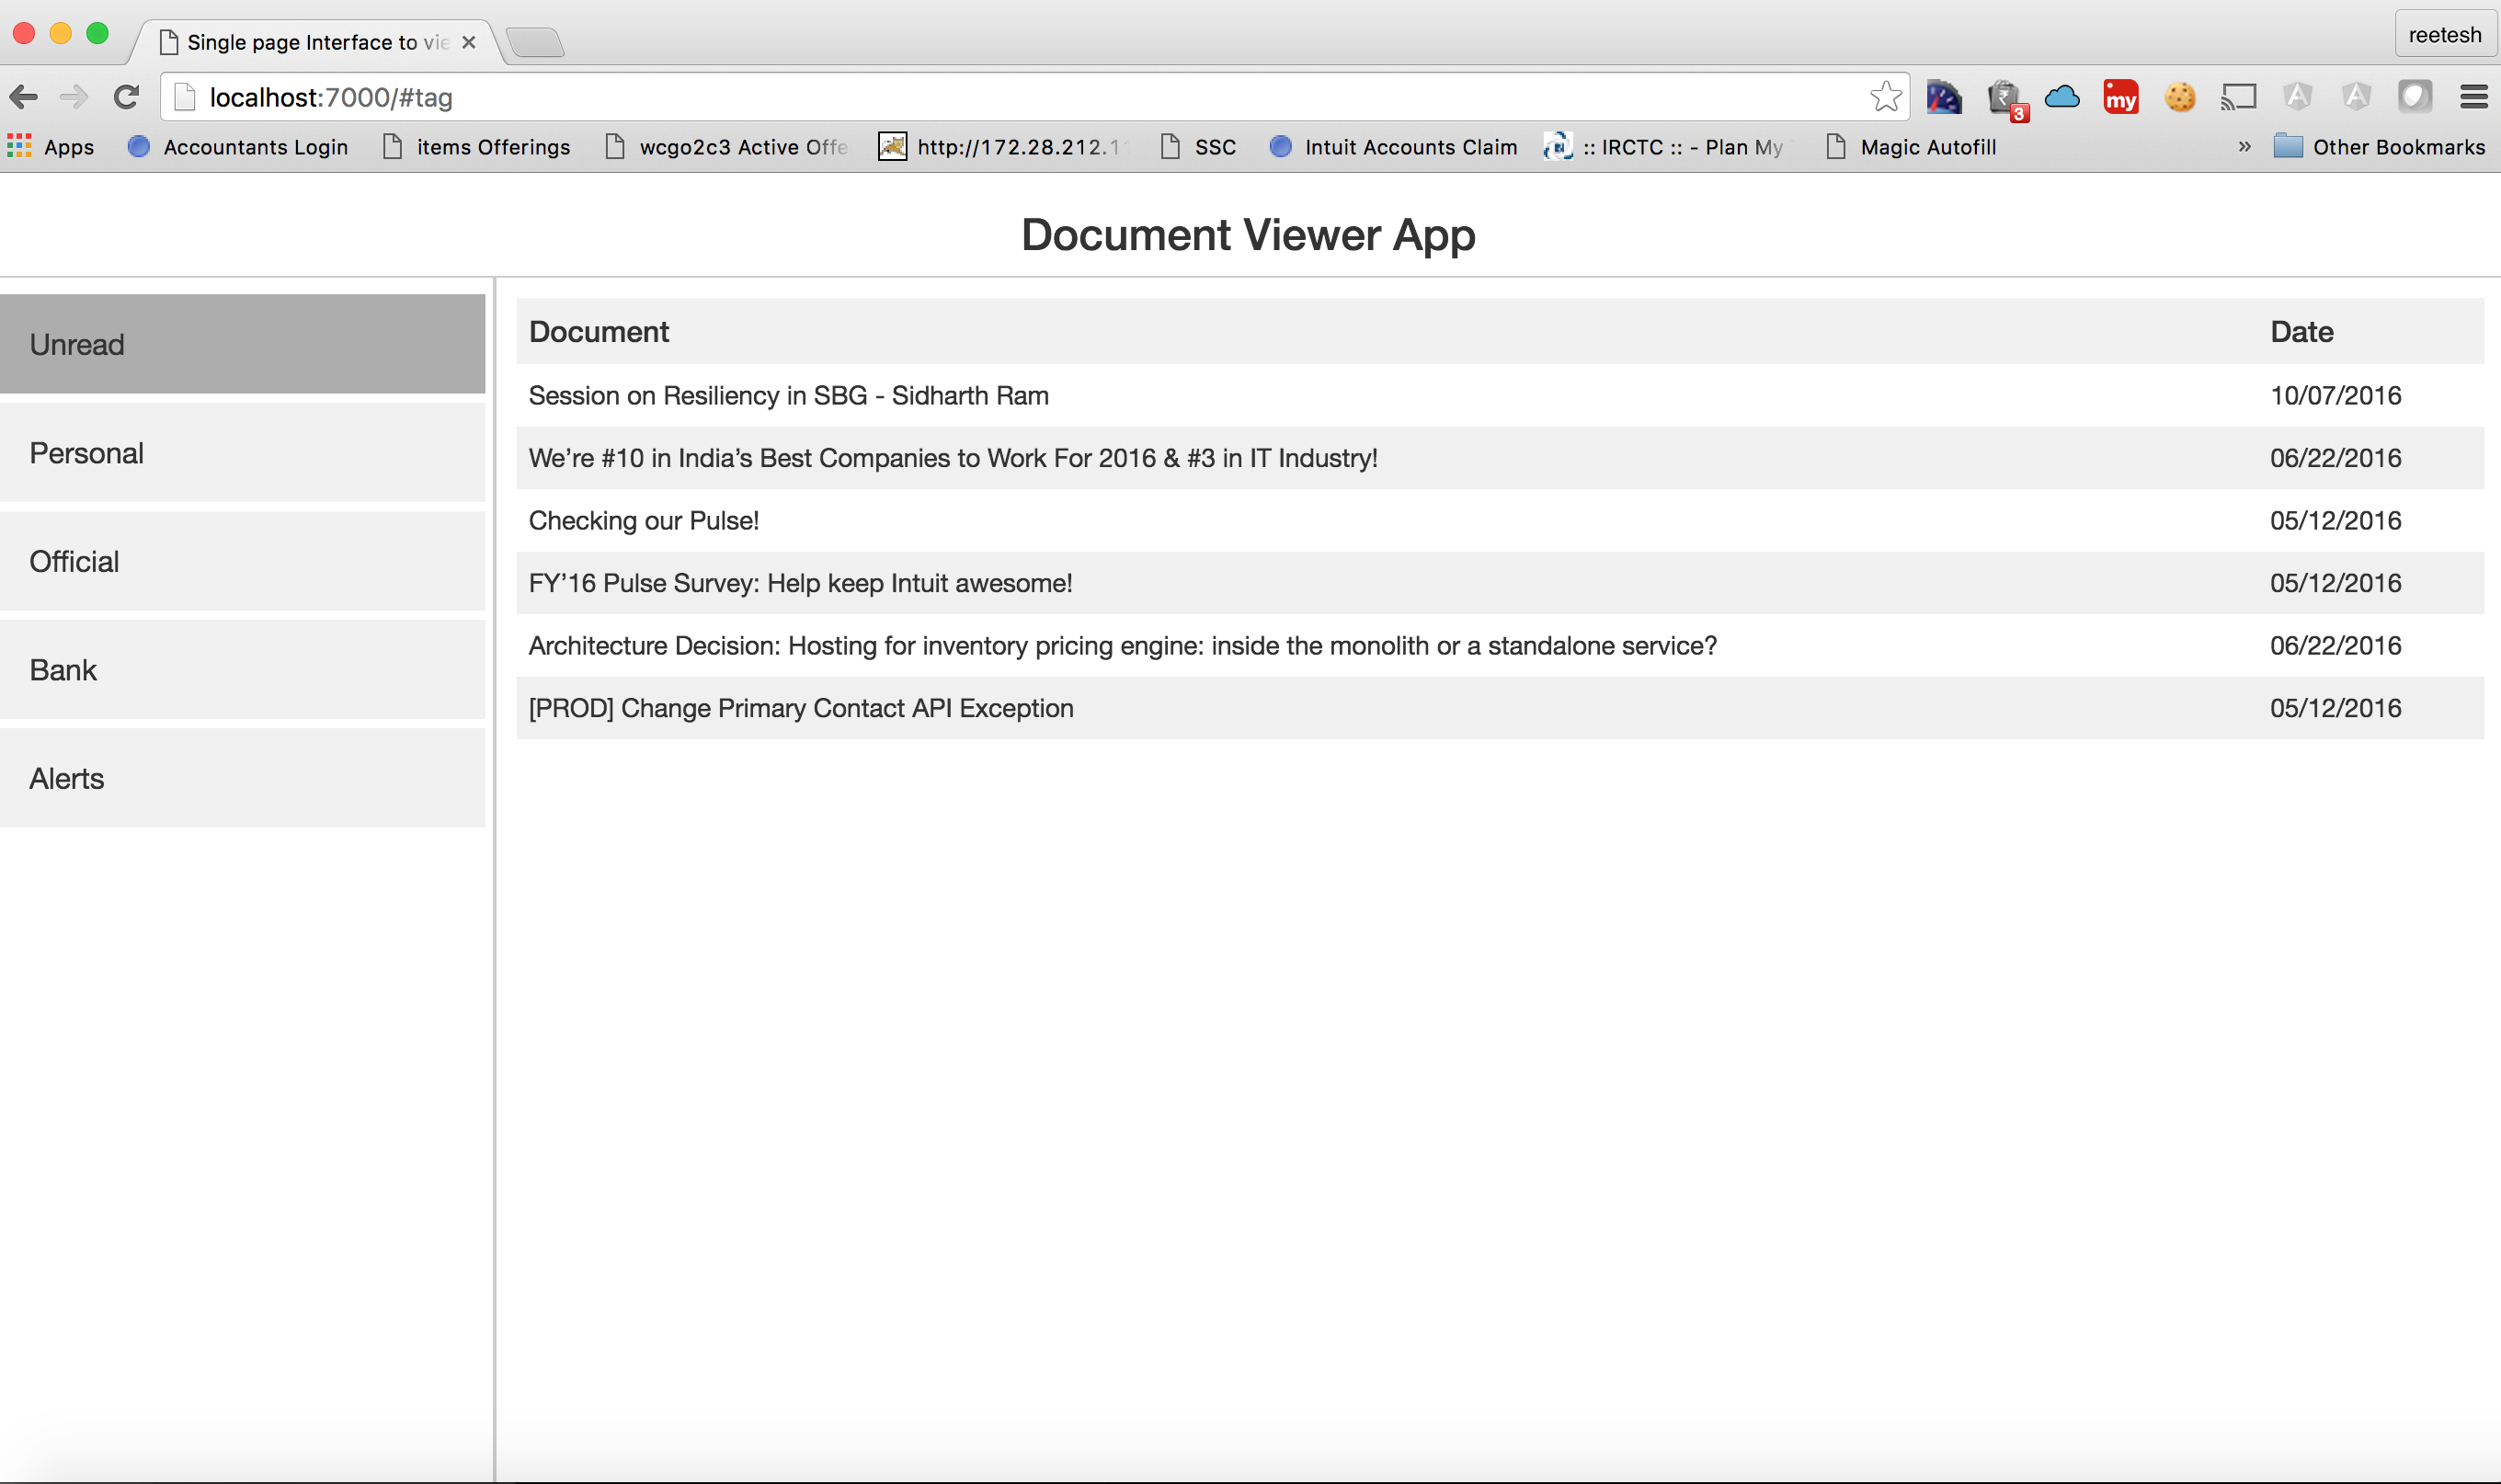The height and width of the screenshot is (1484, 2501).
Task: Open the Apps grid shortcut
Action: [x=50, y=147]
